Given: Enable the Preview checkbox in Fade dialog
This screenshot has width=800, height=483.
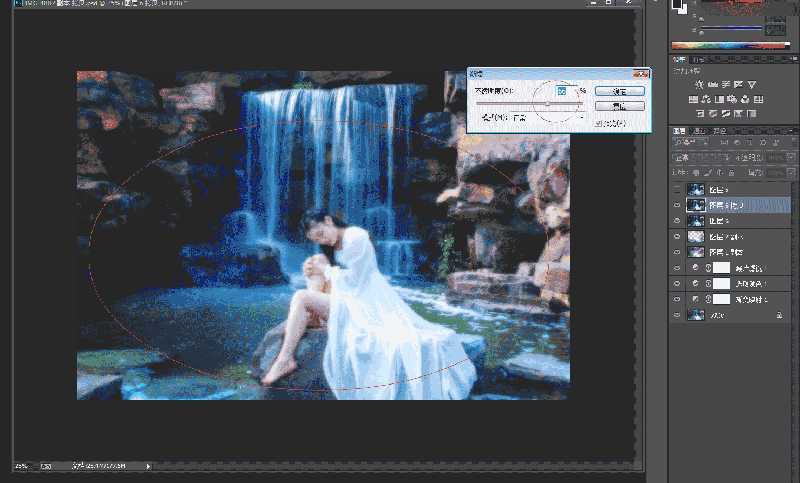Looking at the screenshot, I should [597, 123].
